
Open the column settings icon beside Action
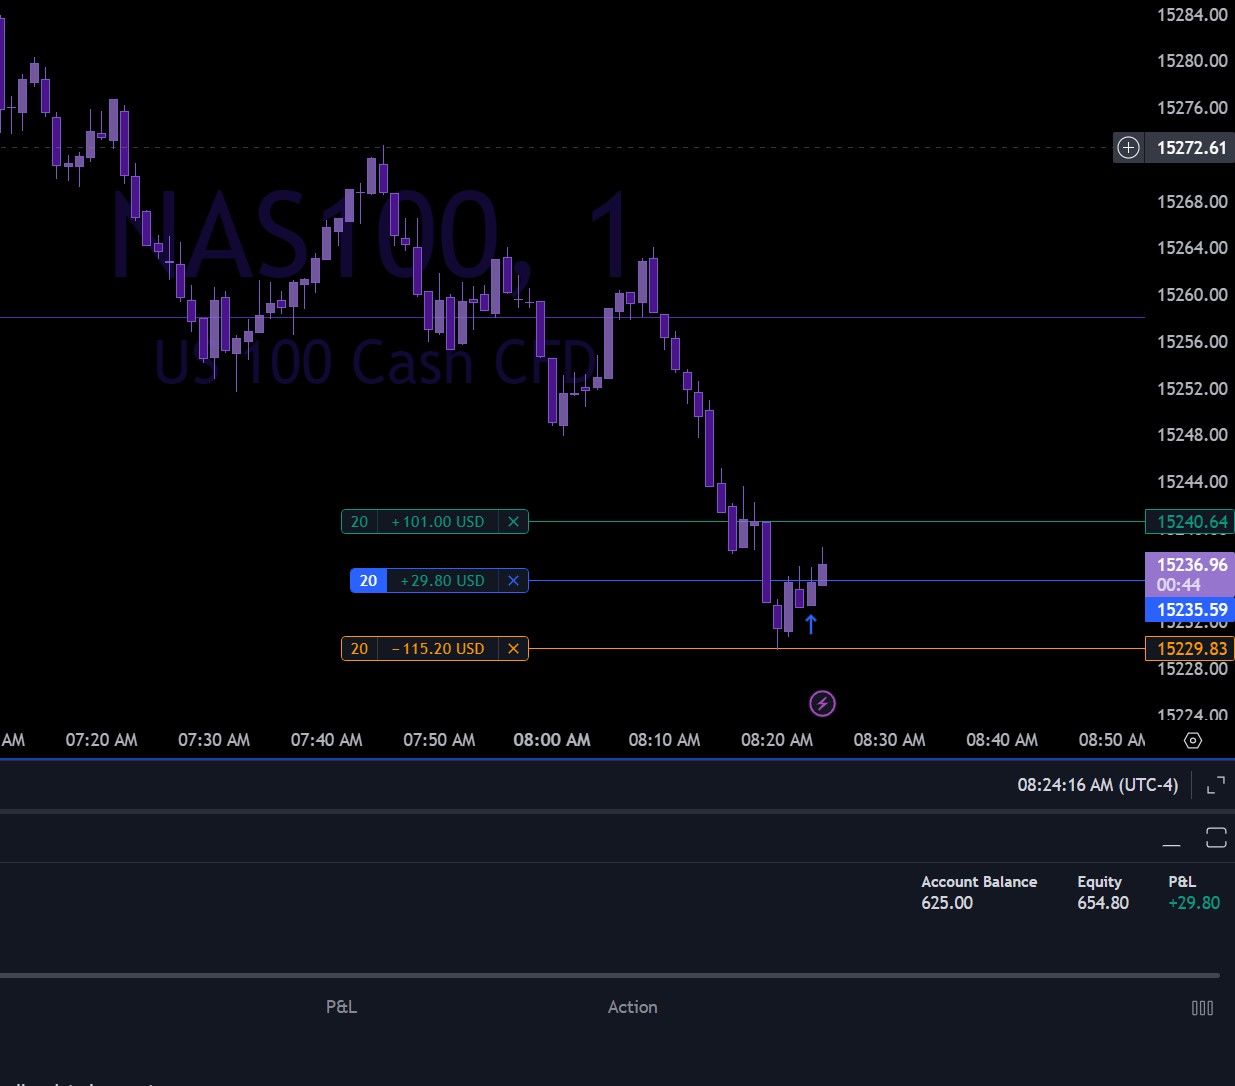pyautogui.click(x=1202, y=1008)
